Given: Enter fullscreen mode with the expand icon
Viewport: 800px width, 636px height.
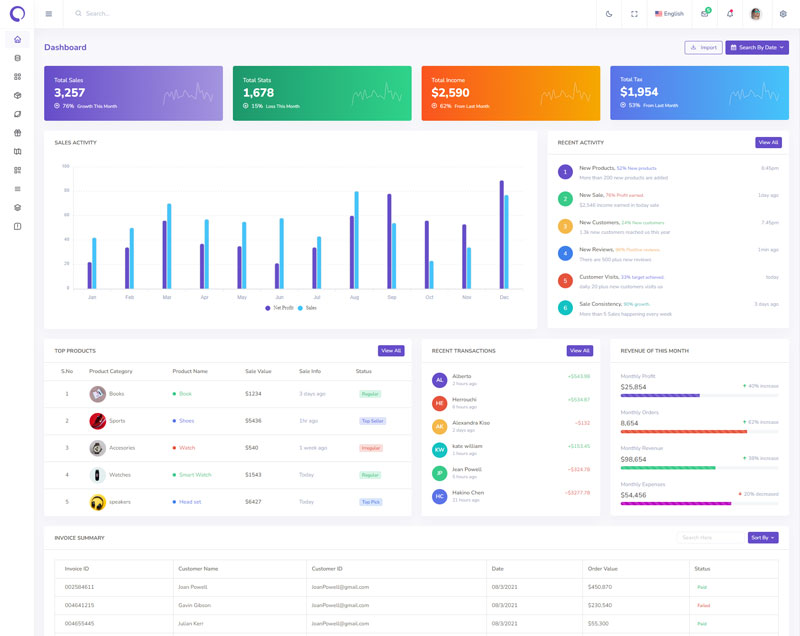Looking at the screenshot, I should [634, 14].
